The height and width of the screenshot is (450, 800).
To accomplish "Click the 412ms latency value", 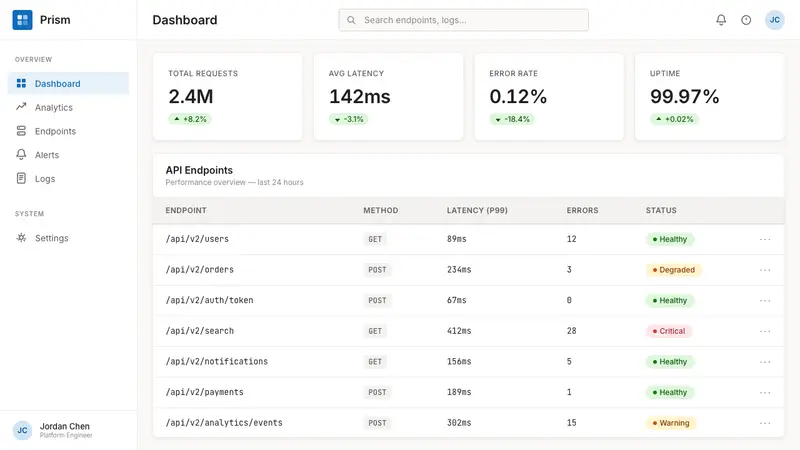I will coord(459,331).
